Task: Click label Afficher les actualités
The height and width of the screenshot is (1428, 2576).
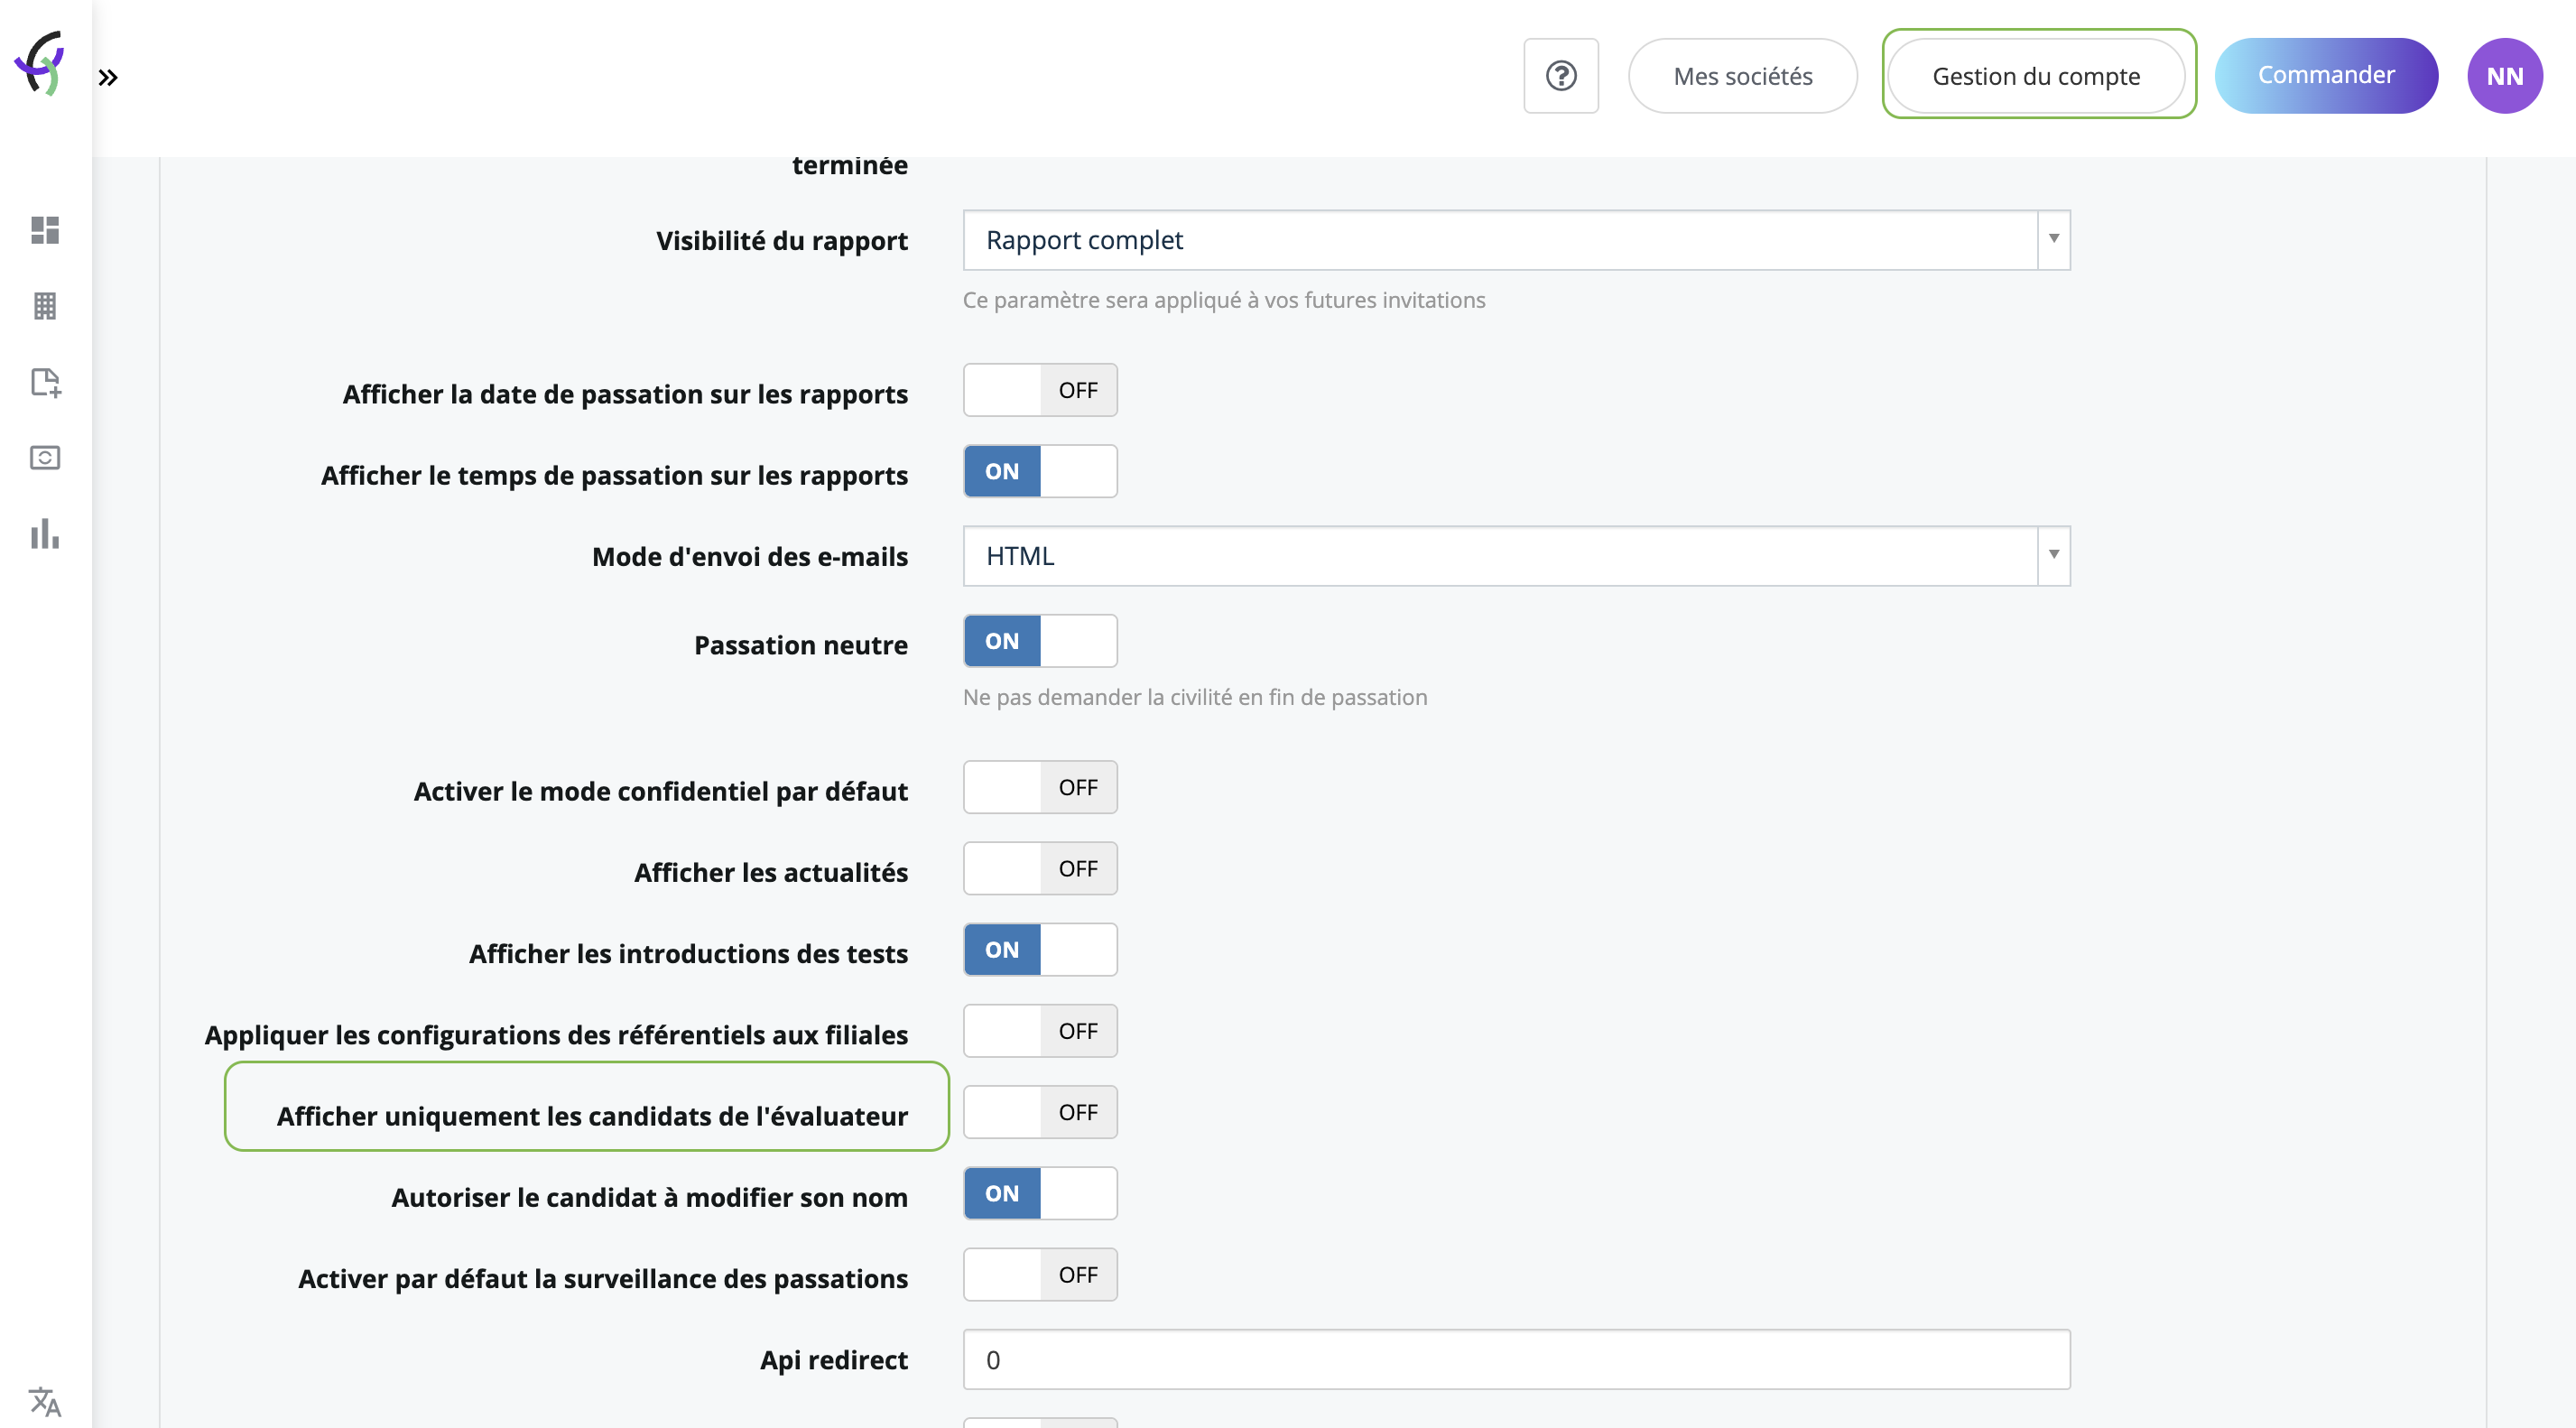Action: click(x=771, y=873)
